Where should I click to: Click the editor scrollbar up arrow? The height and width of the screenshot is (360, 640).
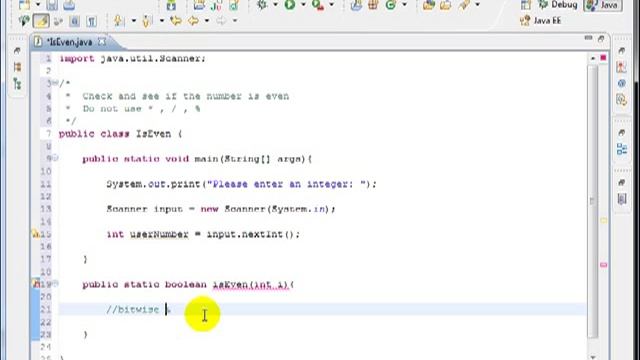point(593,58)
